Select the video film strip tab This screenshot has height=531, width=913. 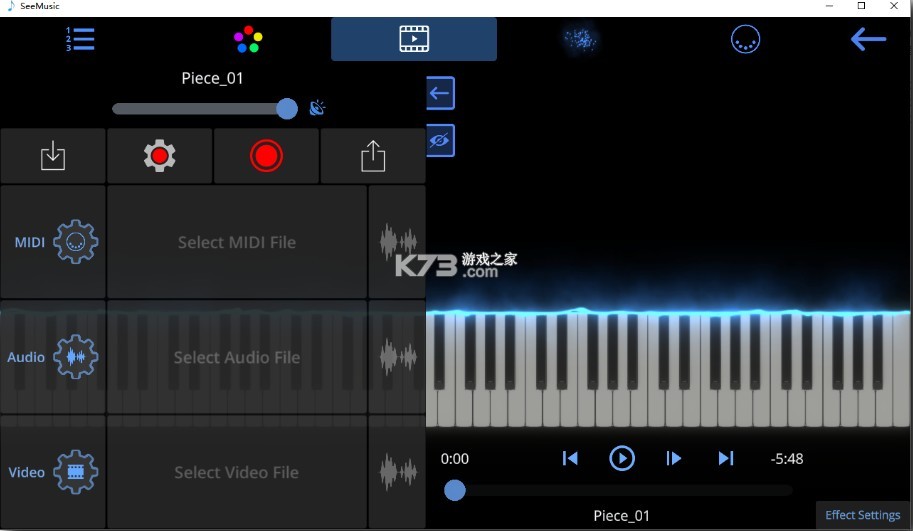tap(414, 39)
